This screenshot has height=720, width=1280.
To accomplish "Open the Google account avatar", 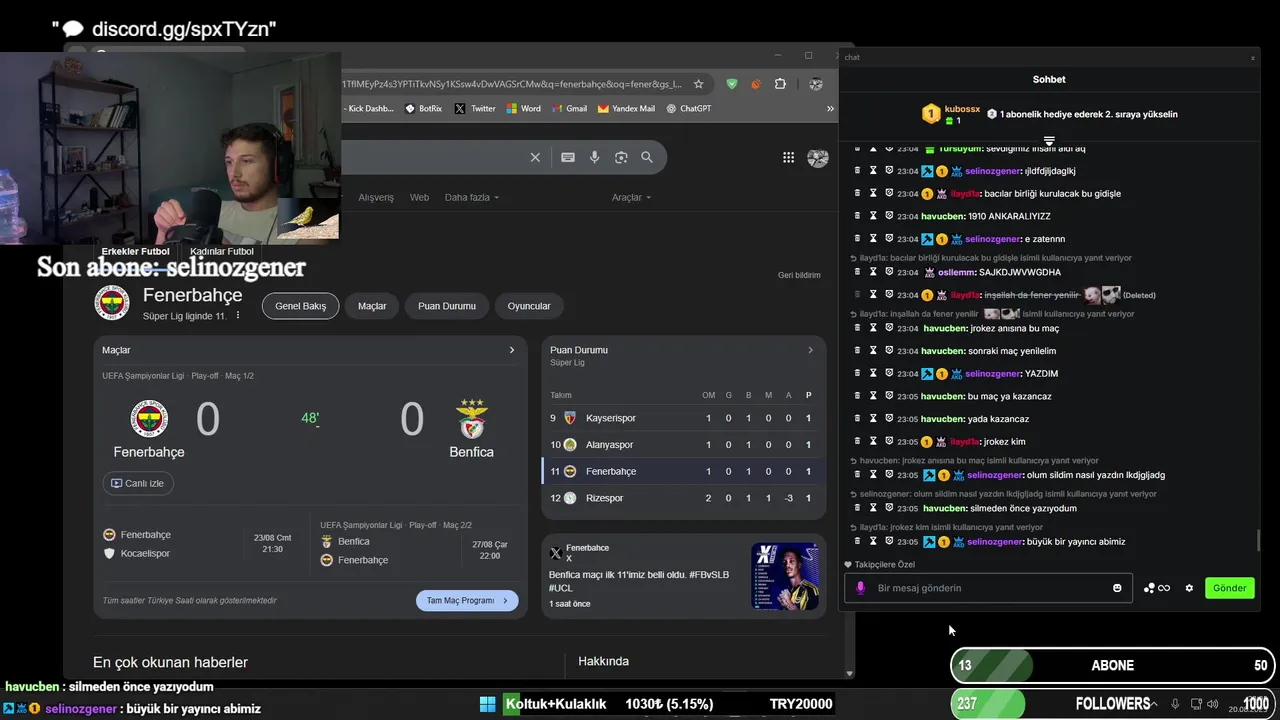I will 817,157.
